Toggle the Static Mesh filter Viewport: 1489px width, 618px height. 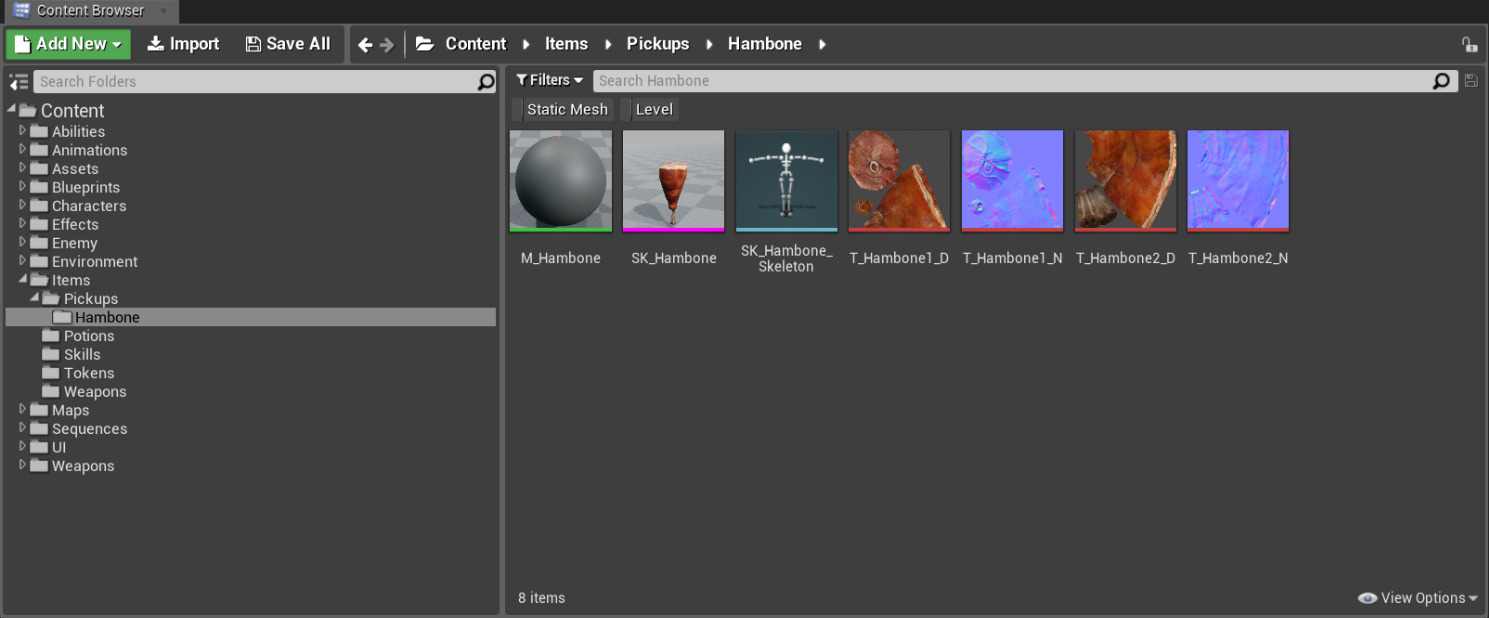566,110
